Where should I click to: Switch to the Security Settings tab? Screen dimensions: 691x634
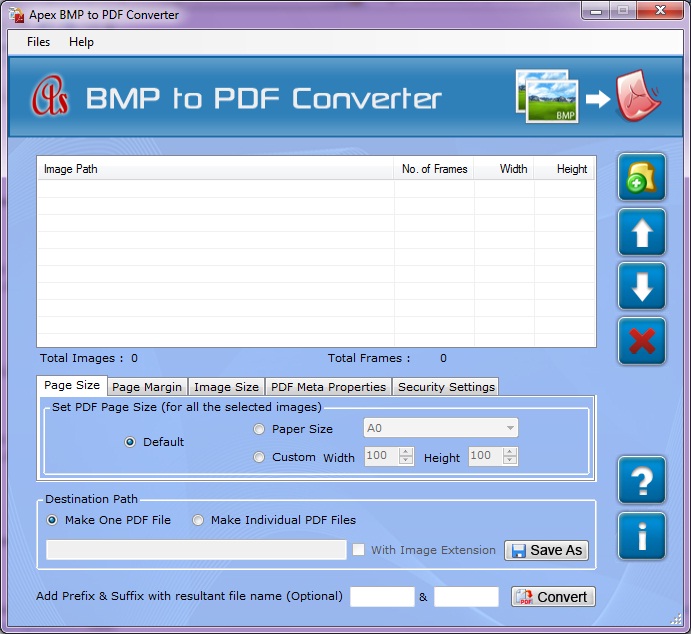[x=446, y=387]
